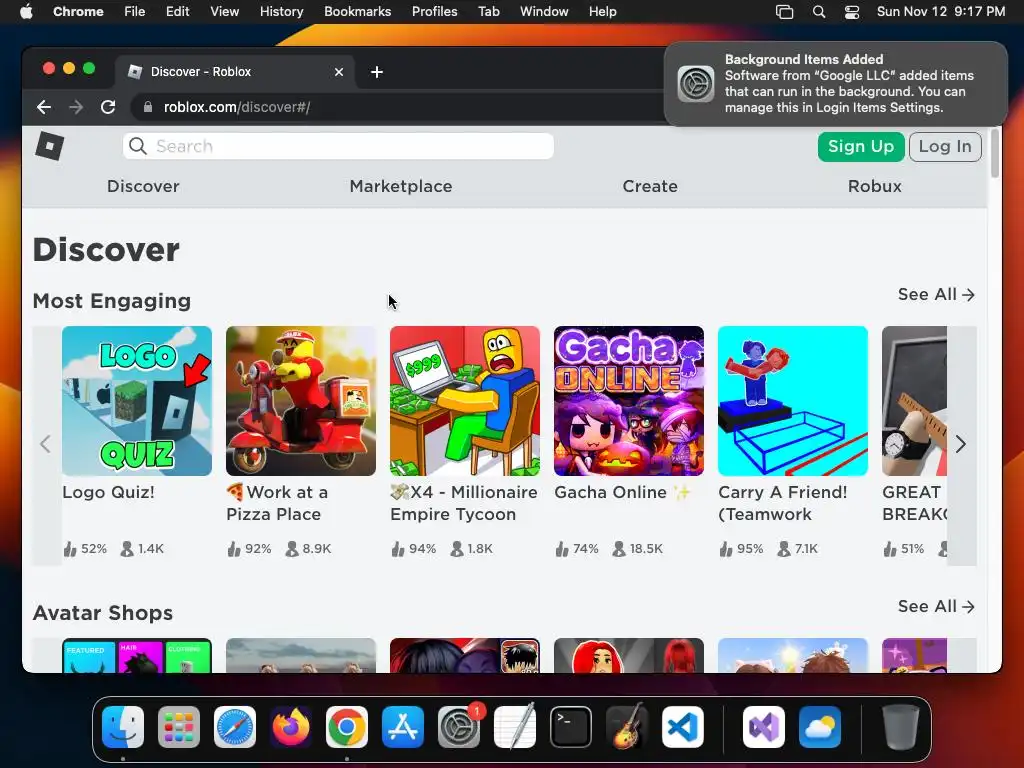Click the Pizza Place scooter thumbnail
The height and width of the screenshot is (768, 1024).
pos(301,401)
